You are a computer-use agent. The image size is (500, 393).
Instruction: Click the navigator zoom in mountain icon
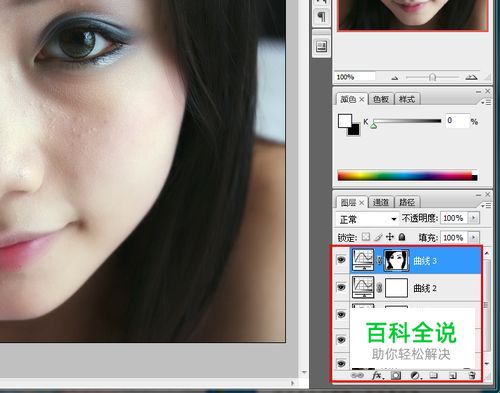(471, 77)
